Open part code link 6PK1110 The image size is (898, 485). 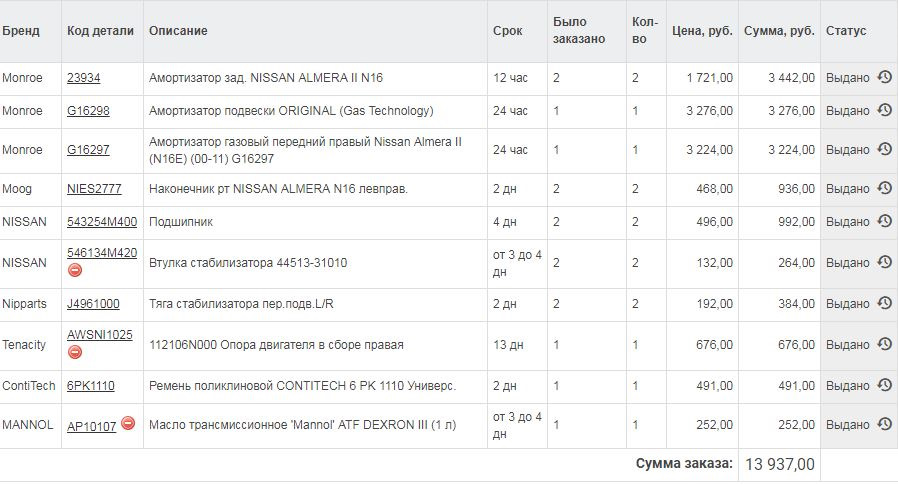coord(90,386)
